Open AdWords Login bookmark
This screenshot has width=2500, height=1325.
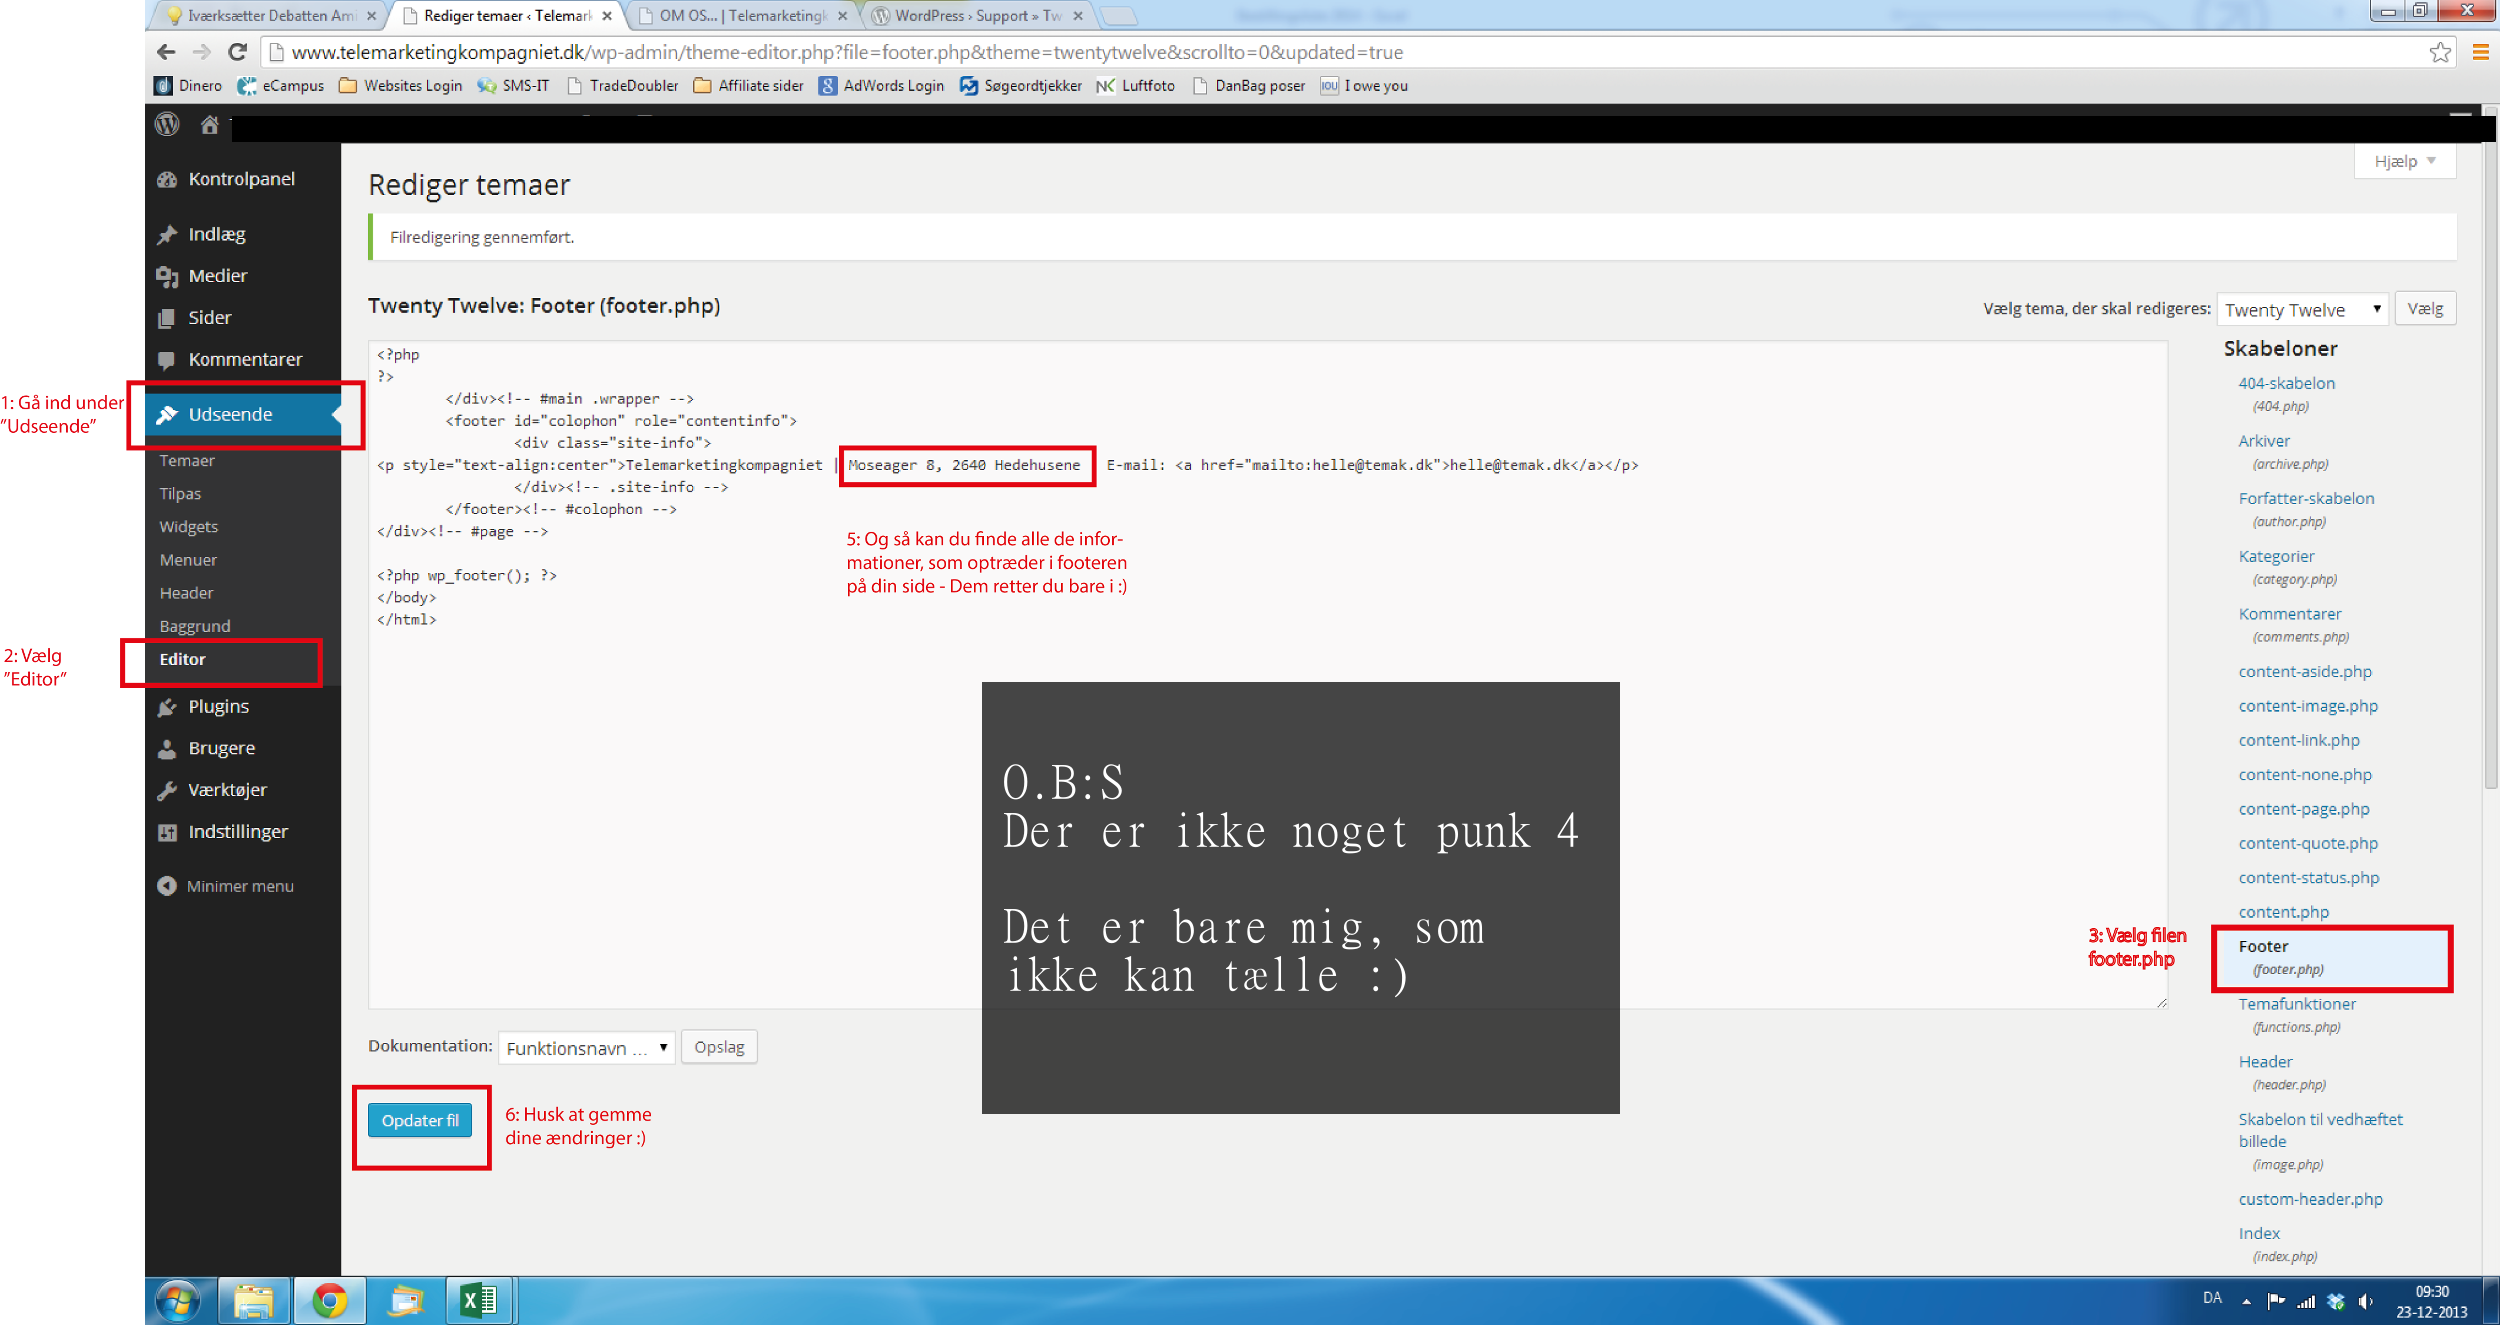pos(882,86)
